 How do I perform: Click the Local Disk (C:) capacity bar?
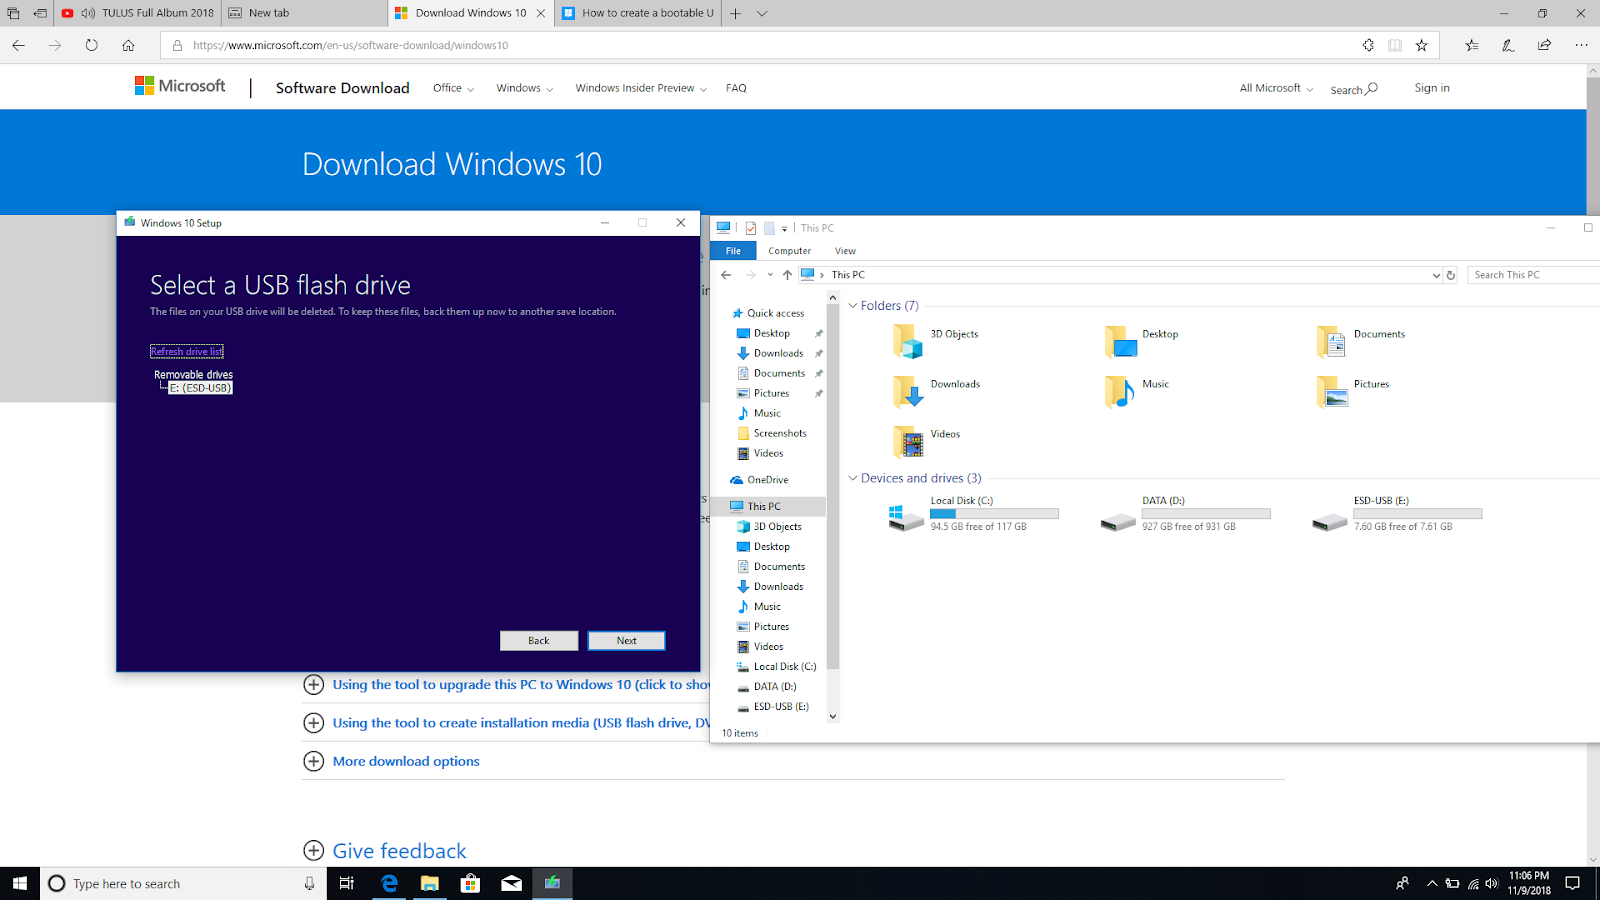click(x=994, y=513)
